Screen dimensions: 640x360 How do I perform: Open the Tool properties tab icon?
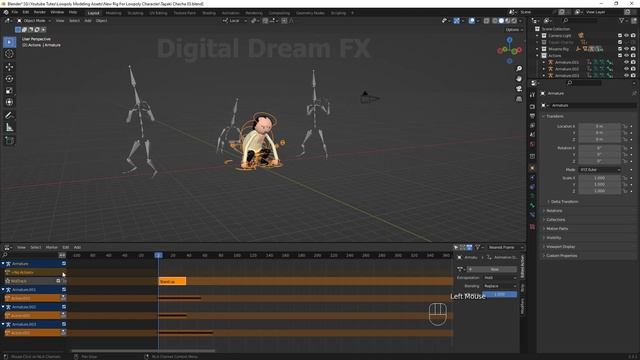[532, 95]
